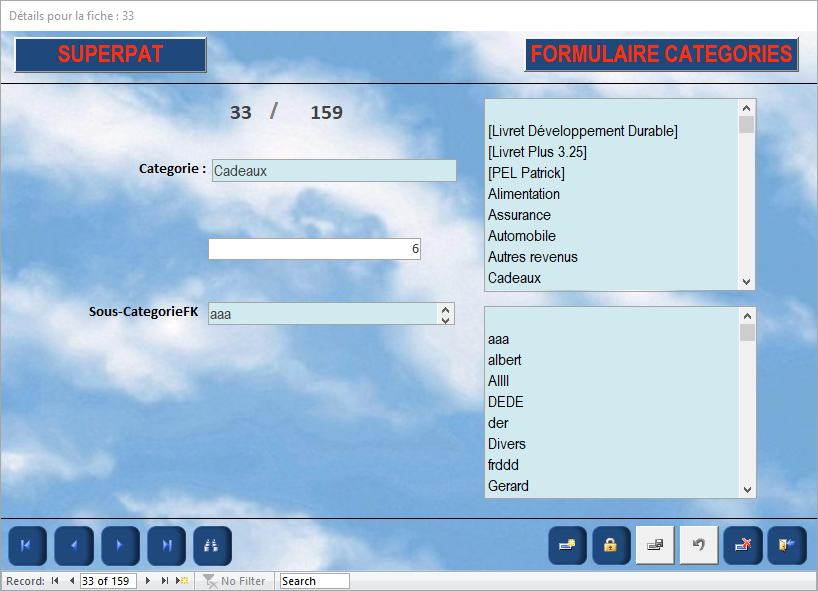Select Divers in sub-categories list

point(612,444)
